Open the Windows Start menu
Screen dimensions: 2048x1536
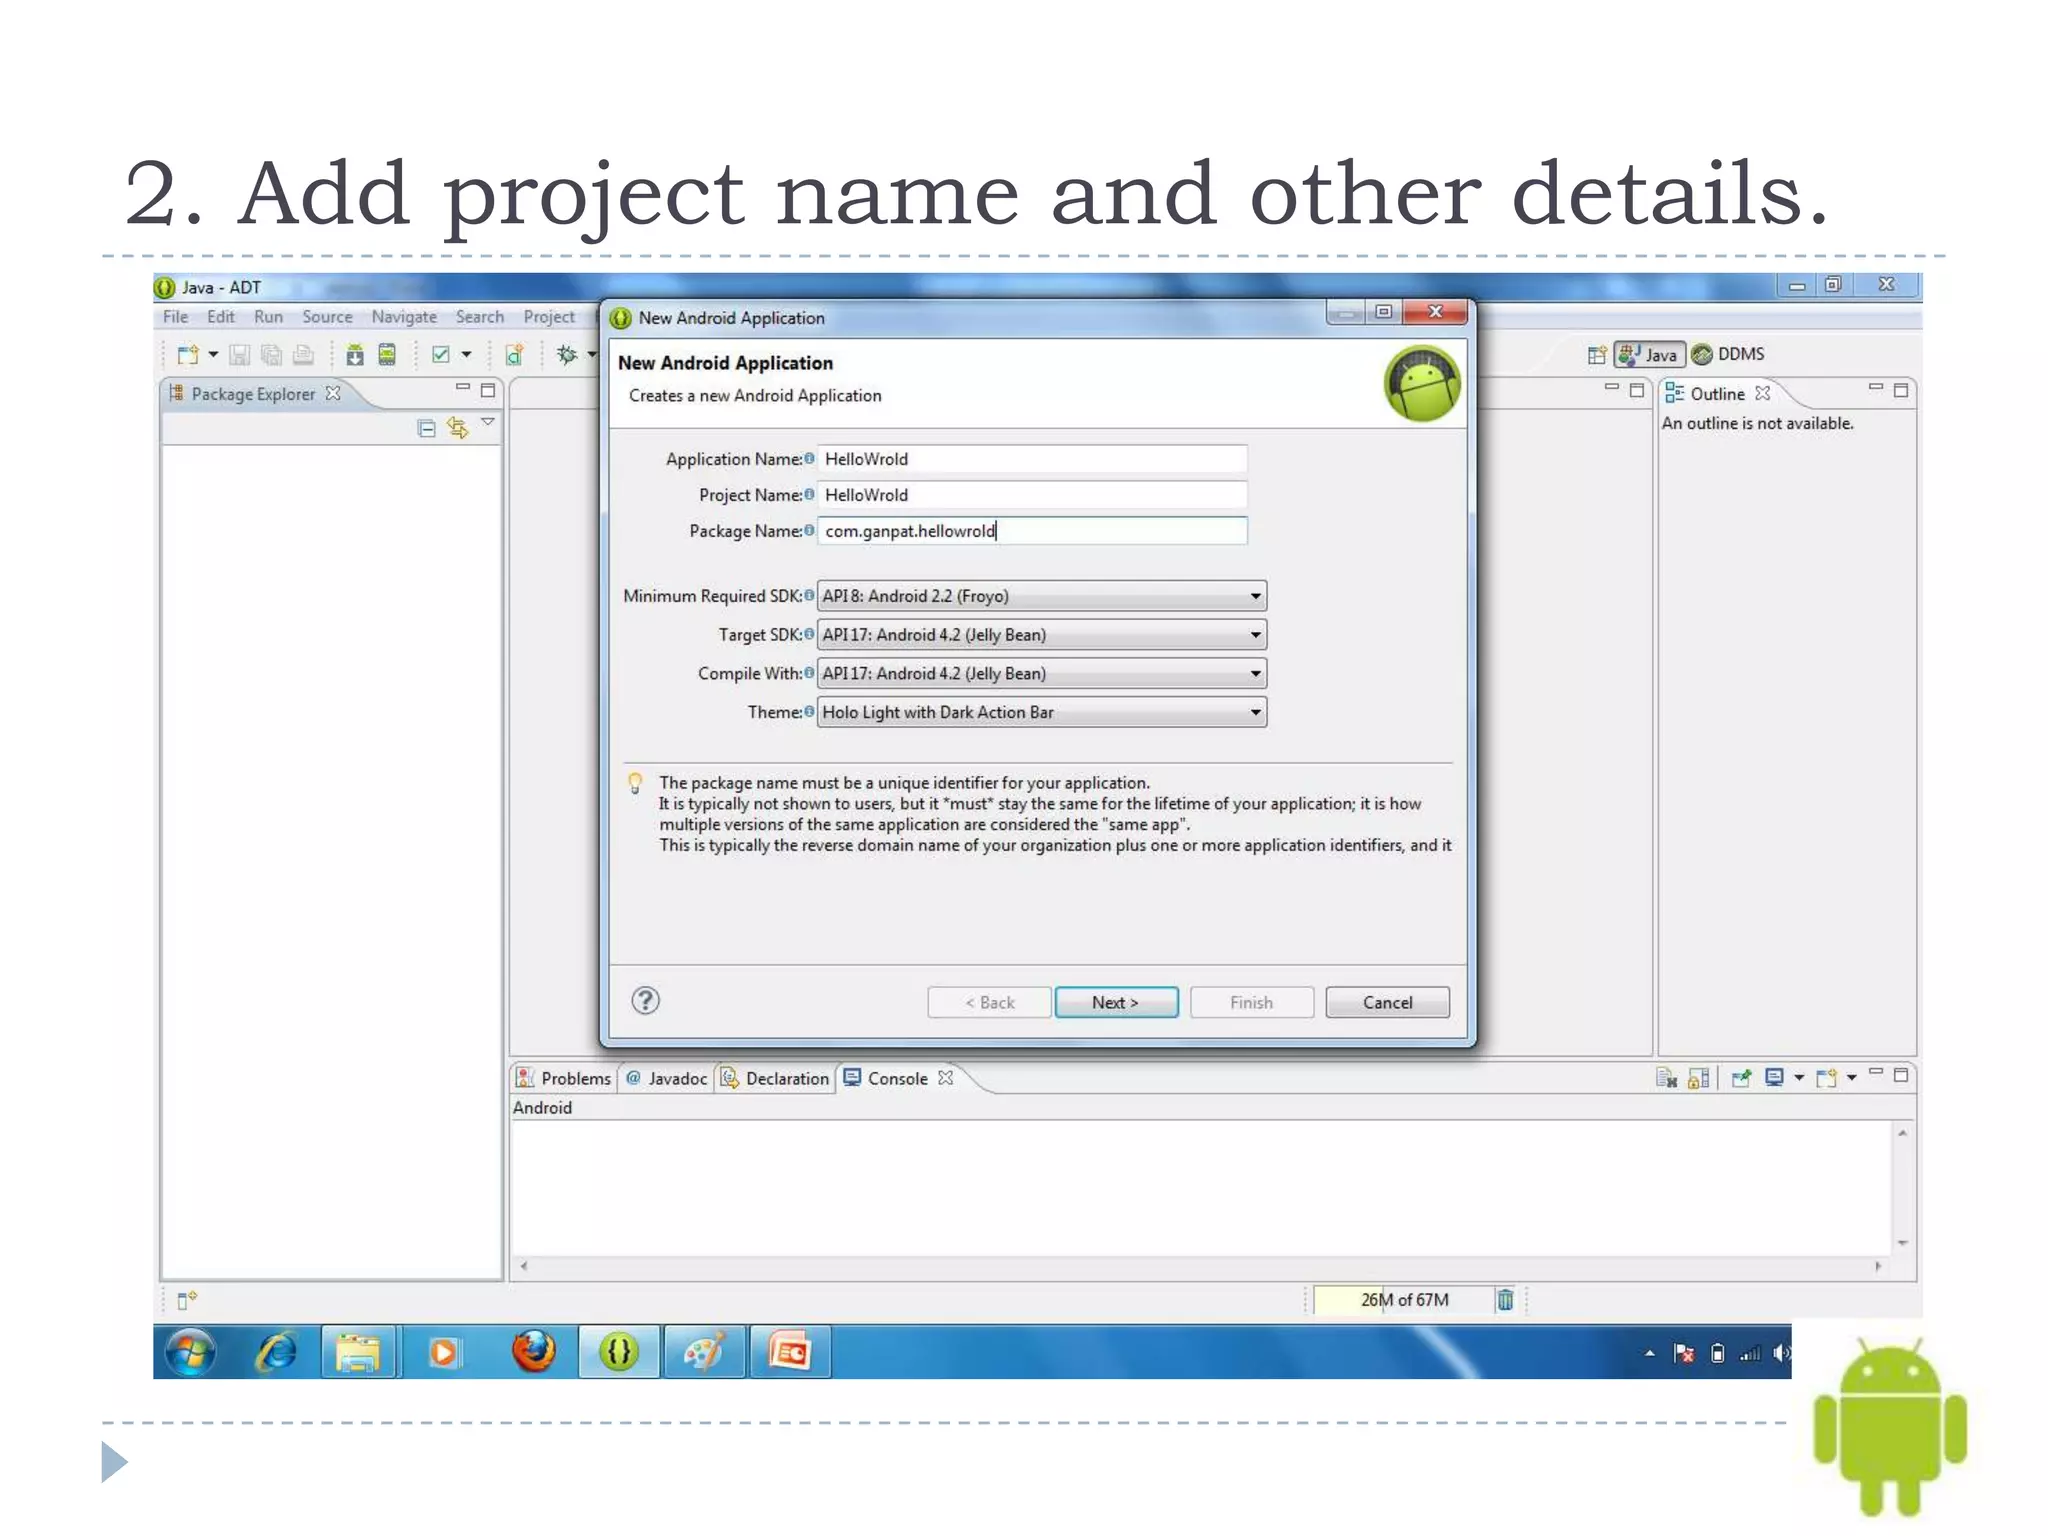click(x=190, y=1353)
